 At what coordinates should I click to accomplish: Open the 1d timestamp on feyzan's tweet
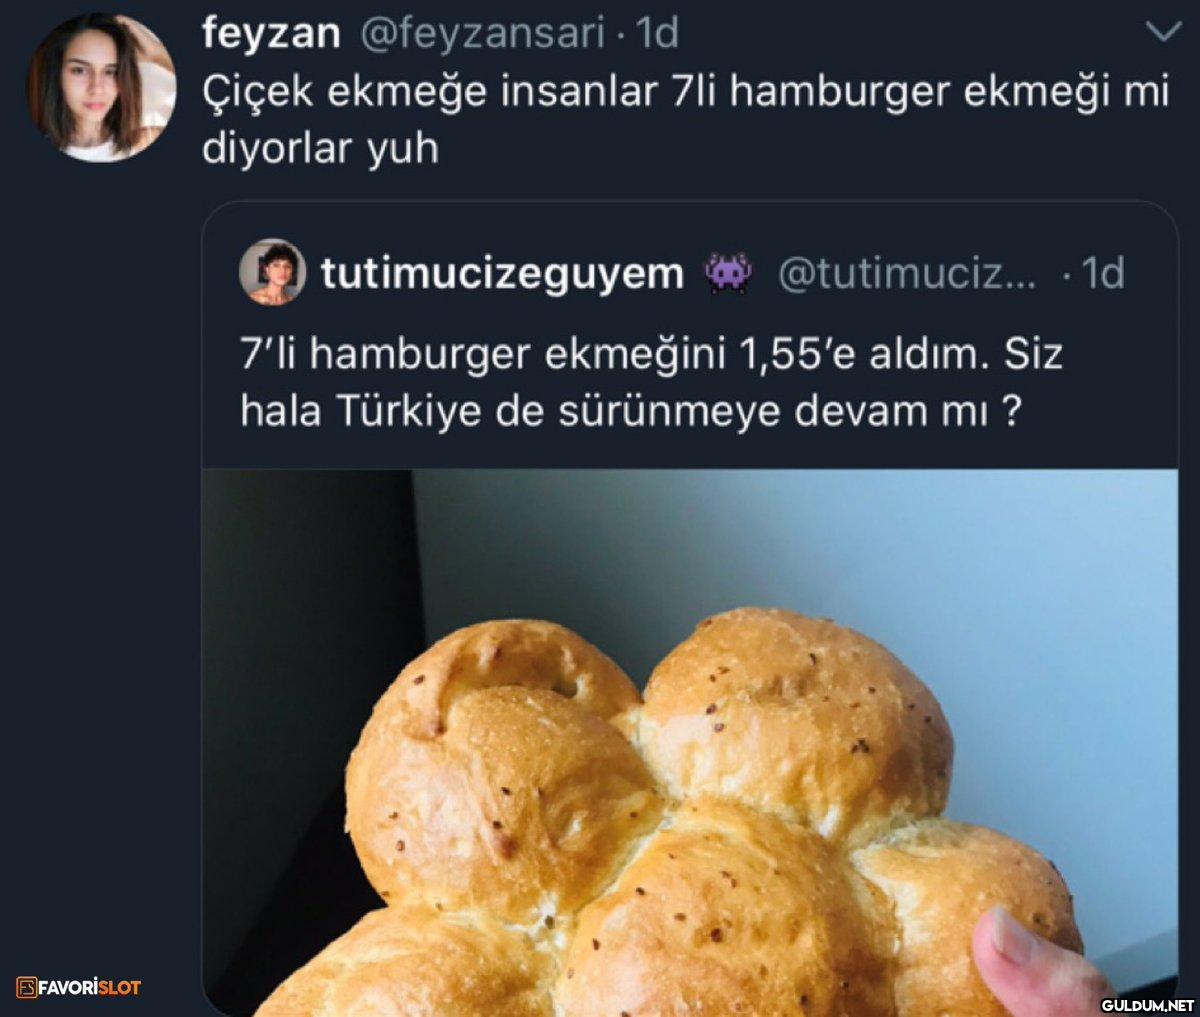click(x=657, y=34)
